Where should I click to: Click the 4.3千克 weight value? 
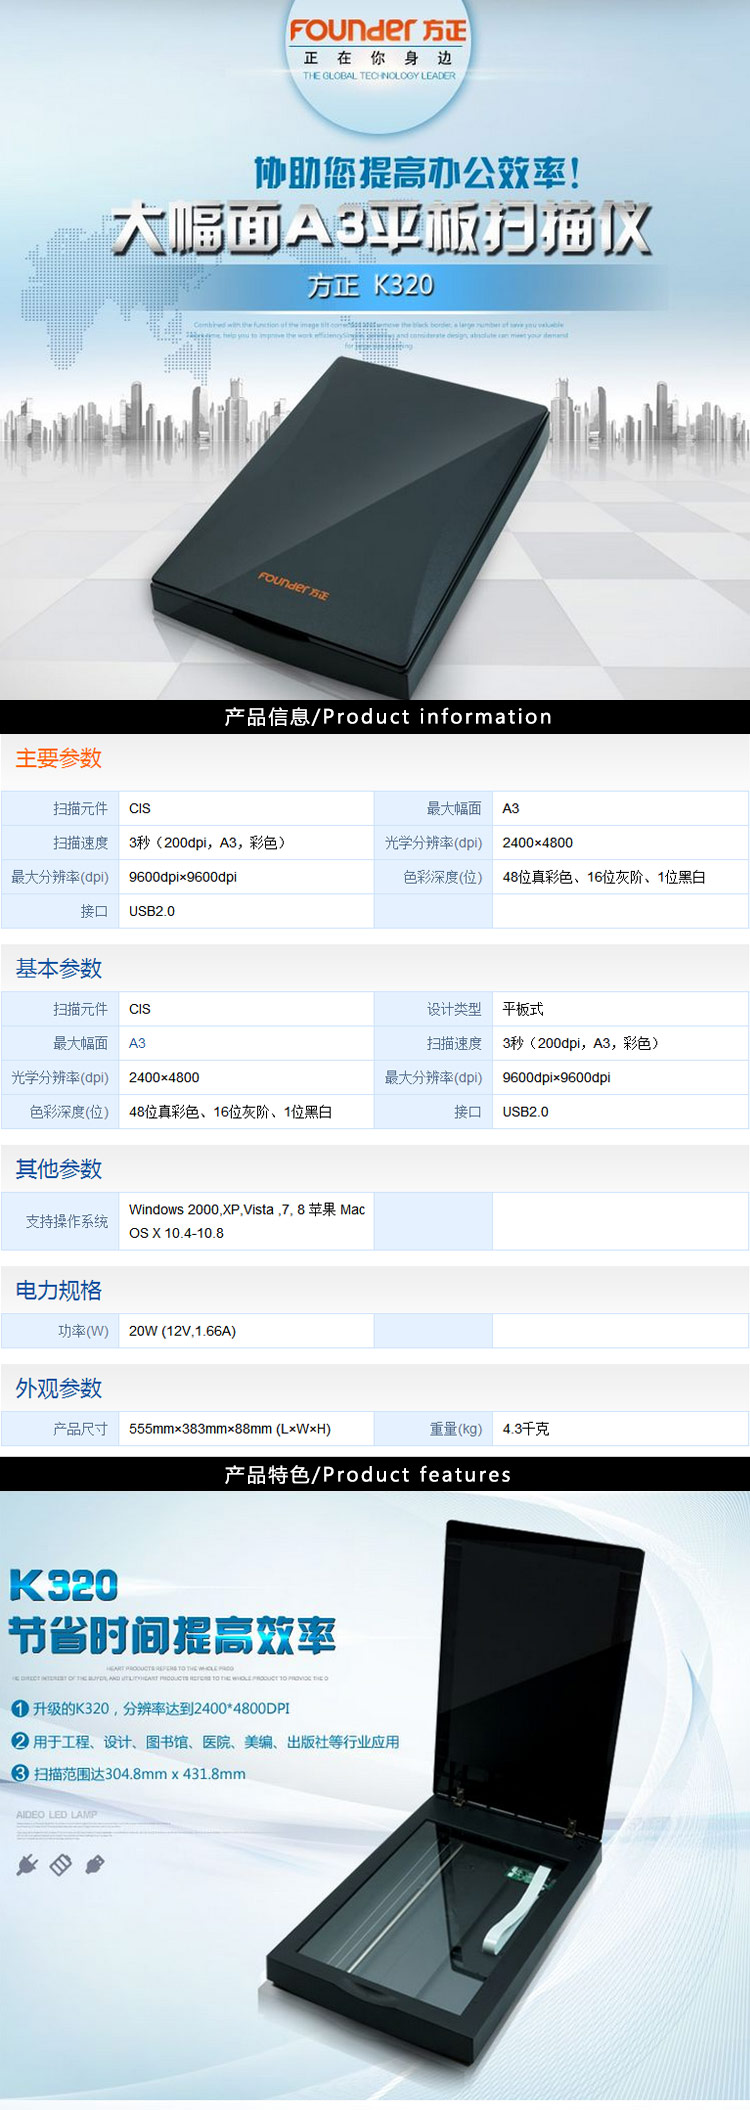[526, 1429]
